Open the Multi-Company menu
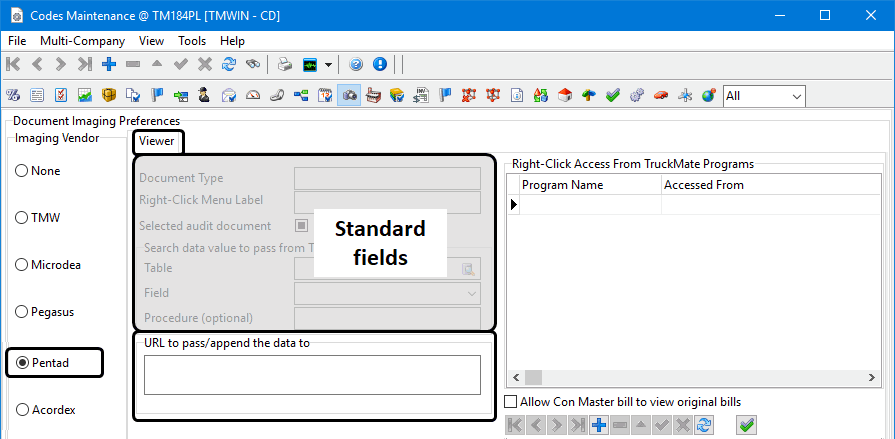895x439 pixels. pos(82,41)
